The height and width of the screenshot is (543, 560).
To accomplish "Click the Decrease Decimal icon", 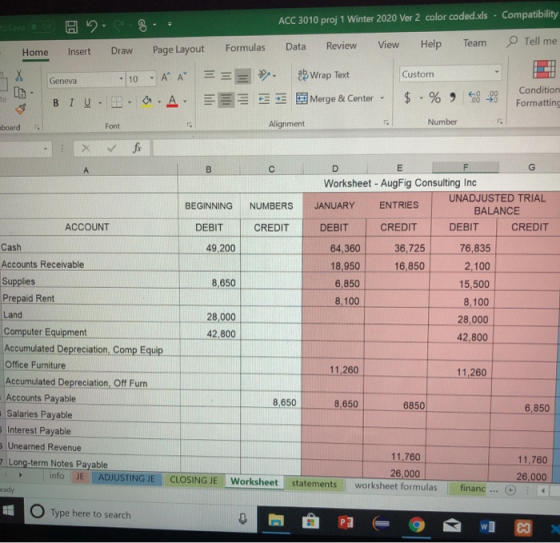I will click(x=492, y=96).
